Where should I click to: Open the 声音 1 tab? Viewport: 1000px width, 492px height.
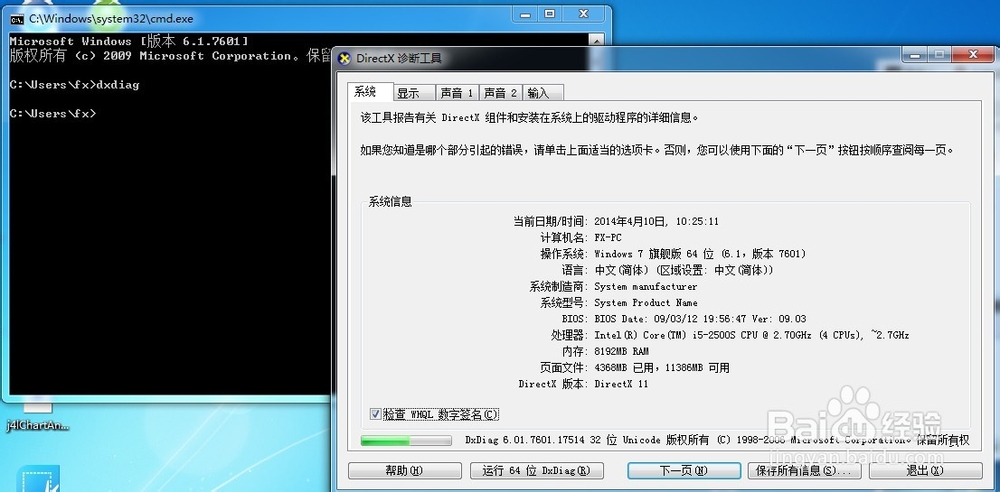(x=457, y=93)
